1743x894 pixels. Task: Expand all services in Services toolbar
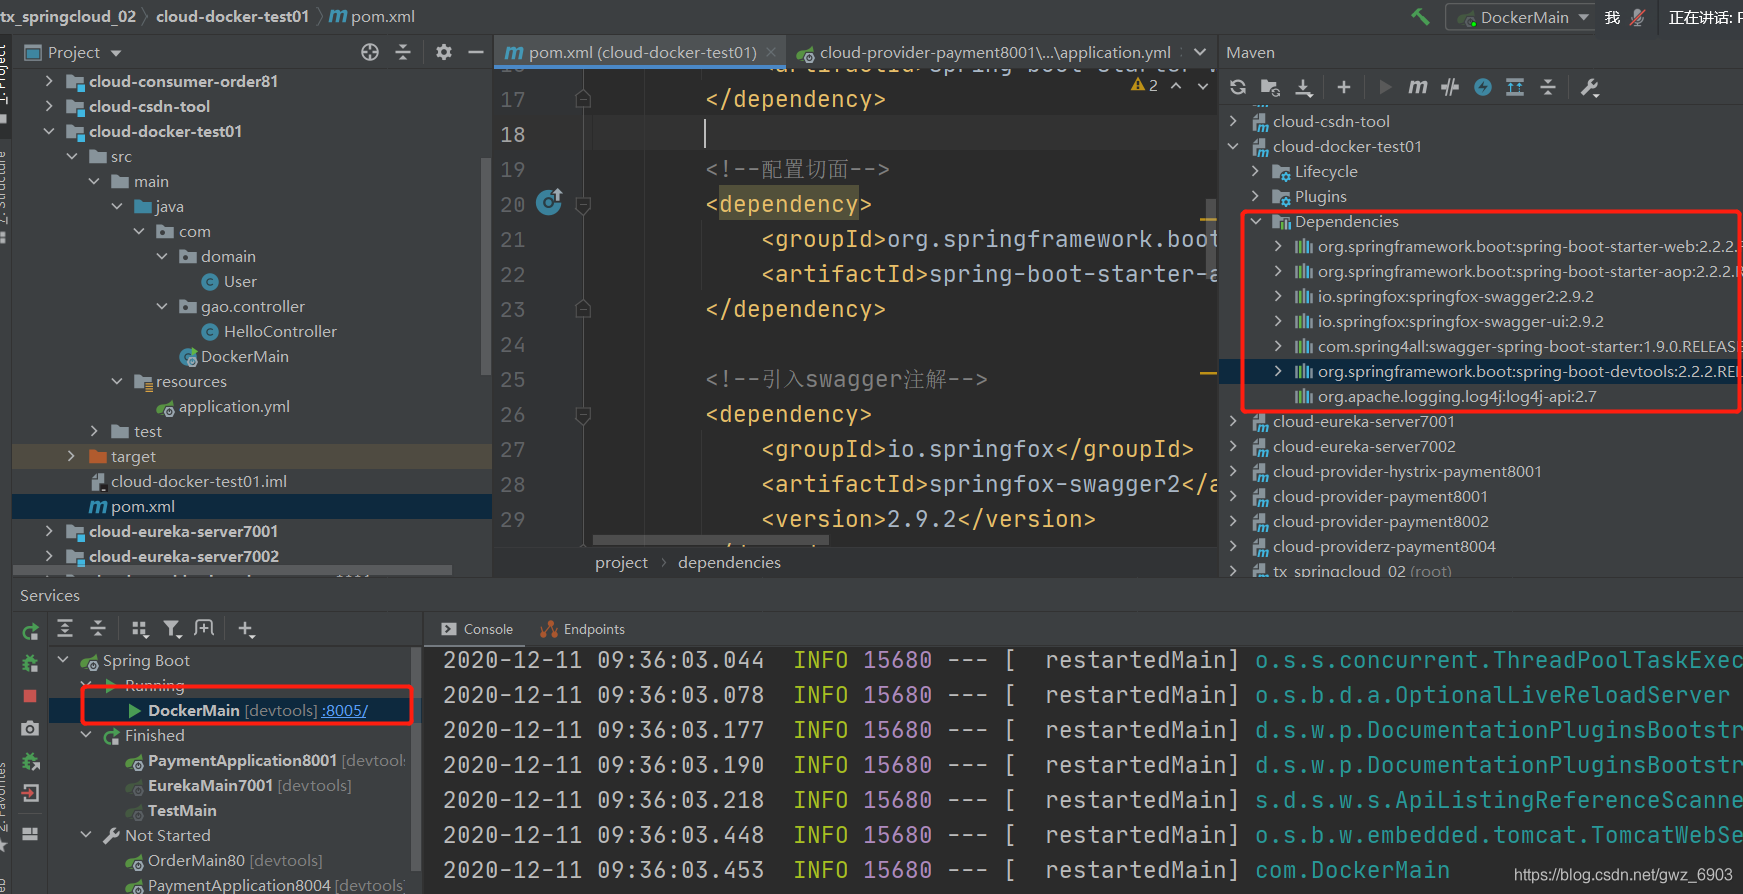point(65,628)
